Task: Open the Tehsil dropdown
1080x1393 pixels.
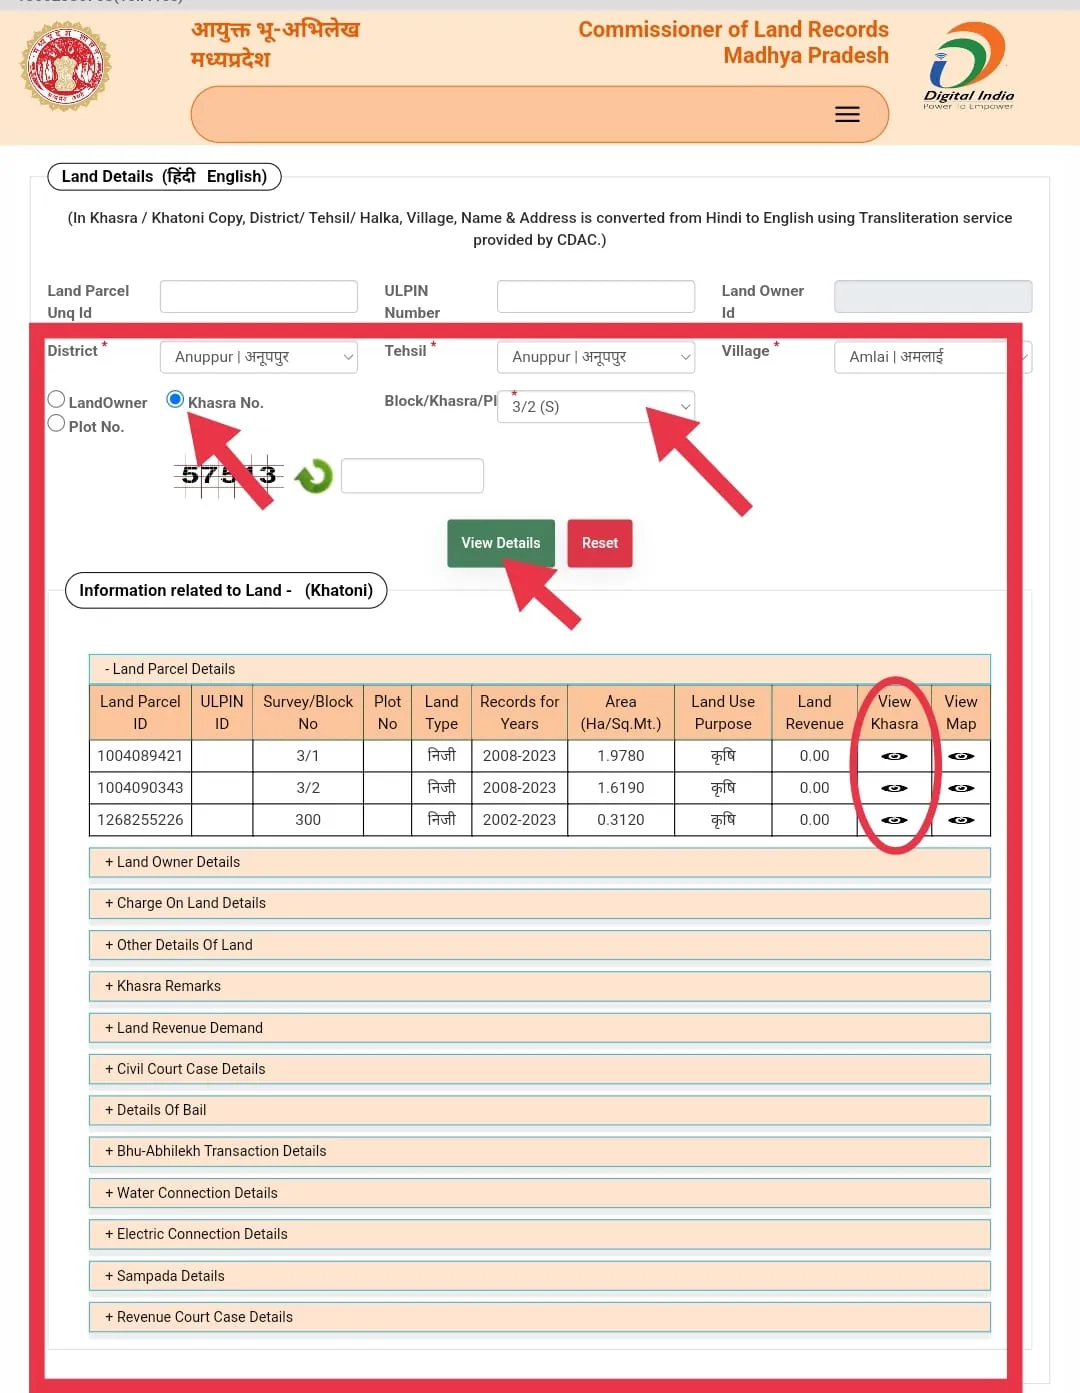Action: (595, 357)
